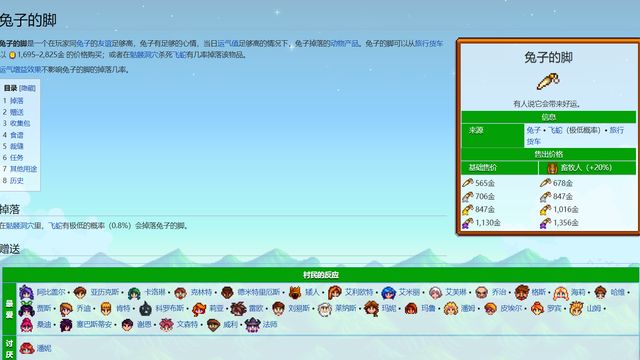Click Vincent's portrait icon (文森特)

tap(167, 325)
